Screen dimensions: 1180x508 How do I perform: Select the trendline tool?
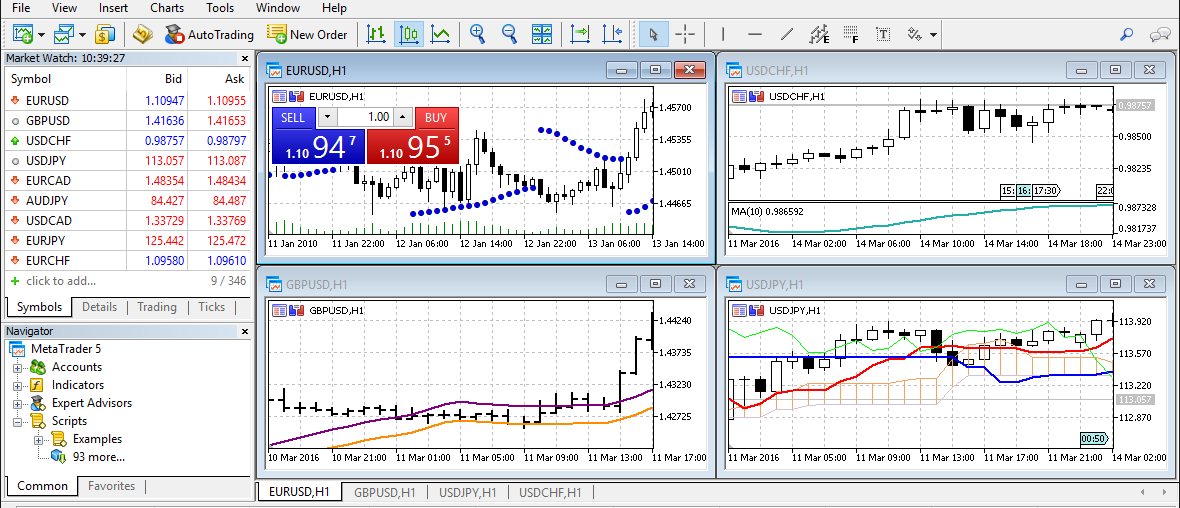[786, 34]
